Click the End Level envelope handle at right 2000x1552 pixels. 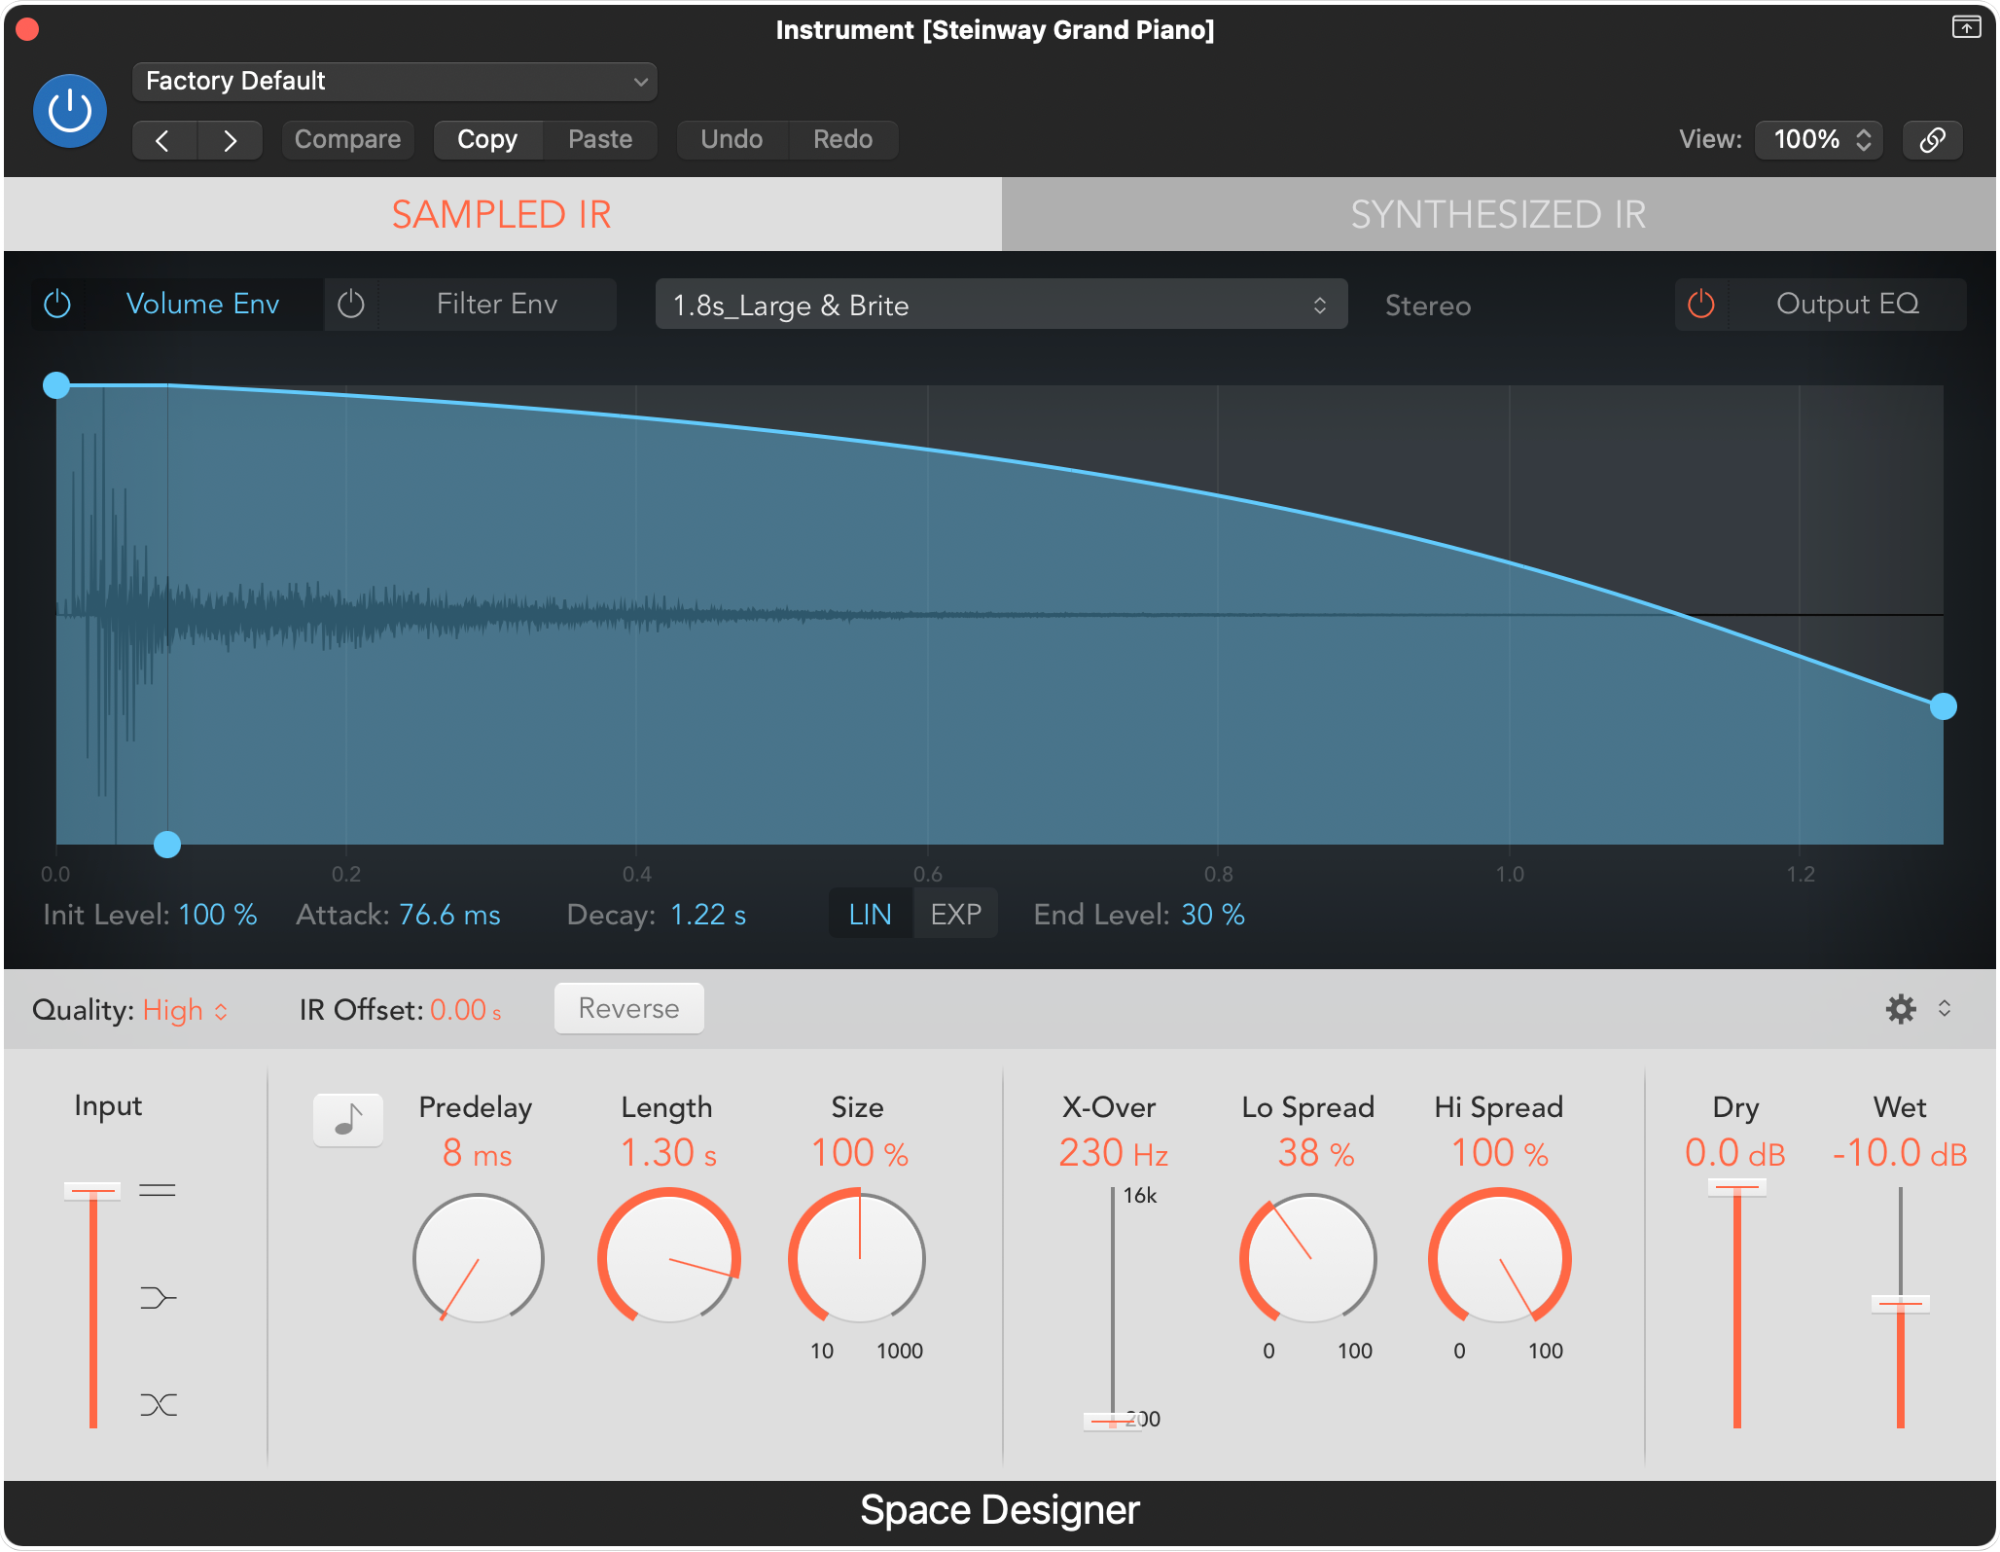pyautogui.click(x=1943, y=707)
